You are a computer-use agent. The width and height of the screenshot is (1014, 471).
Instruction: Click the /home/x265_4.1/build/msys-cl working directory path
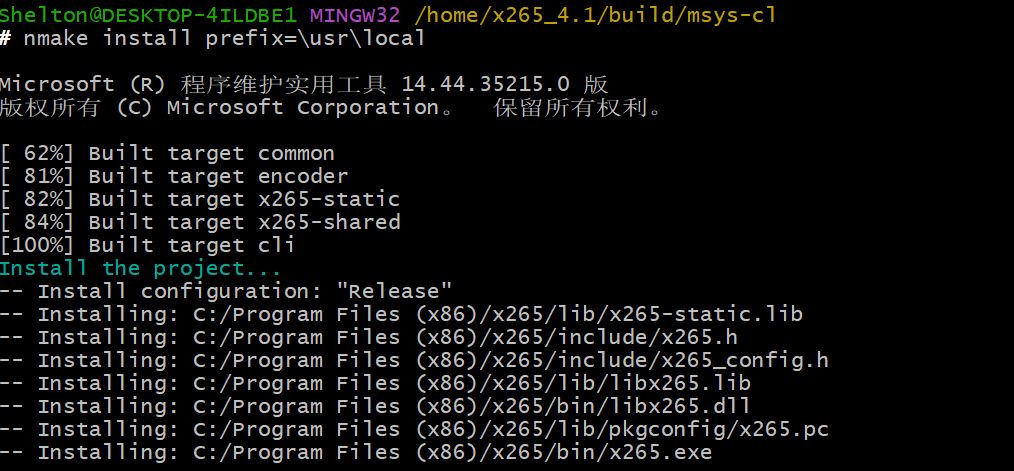click(x=594, y=15)
